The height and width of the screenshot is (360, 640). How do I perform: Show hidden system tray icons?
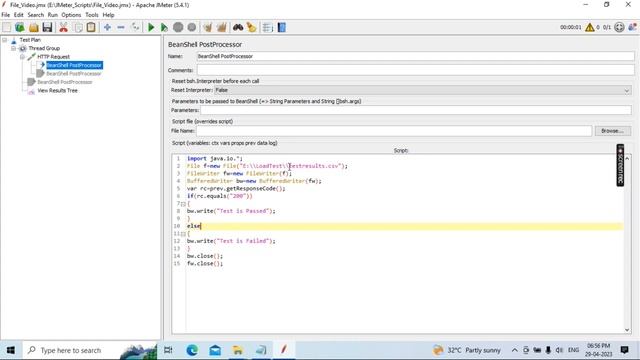pyautogui.click(x=515, y=350)
